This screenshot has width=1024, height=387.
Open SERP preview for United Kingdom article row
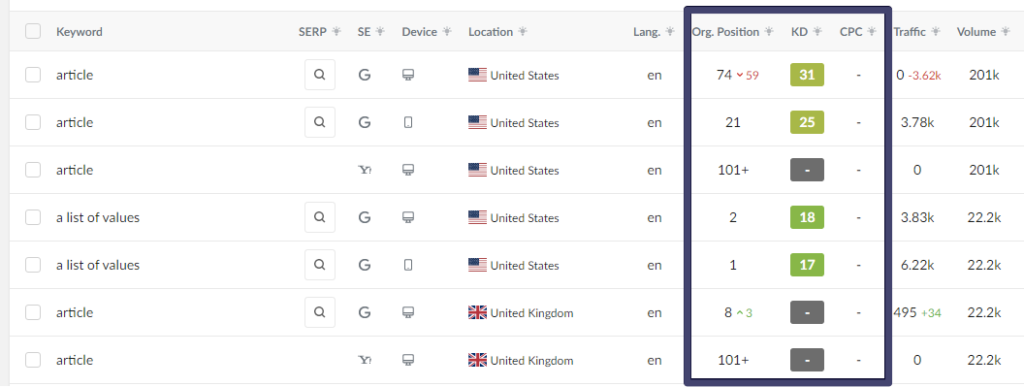[x=319, y=313]
